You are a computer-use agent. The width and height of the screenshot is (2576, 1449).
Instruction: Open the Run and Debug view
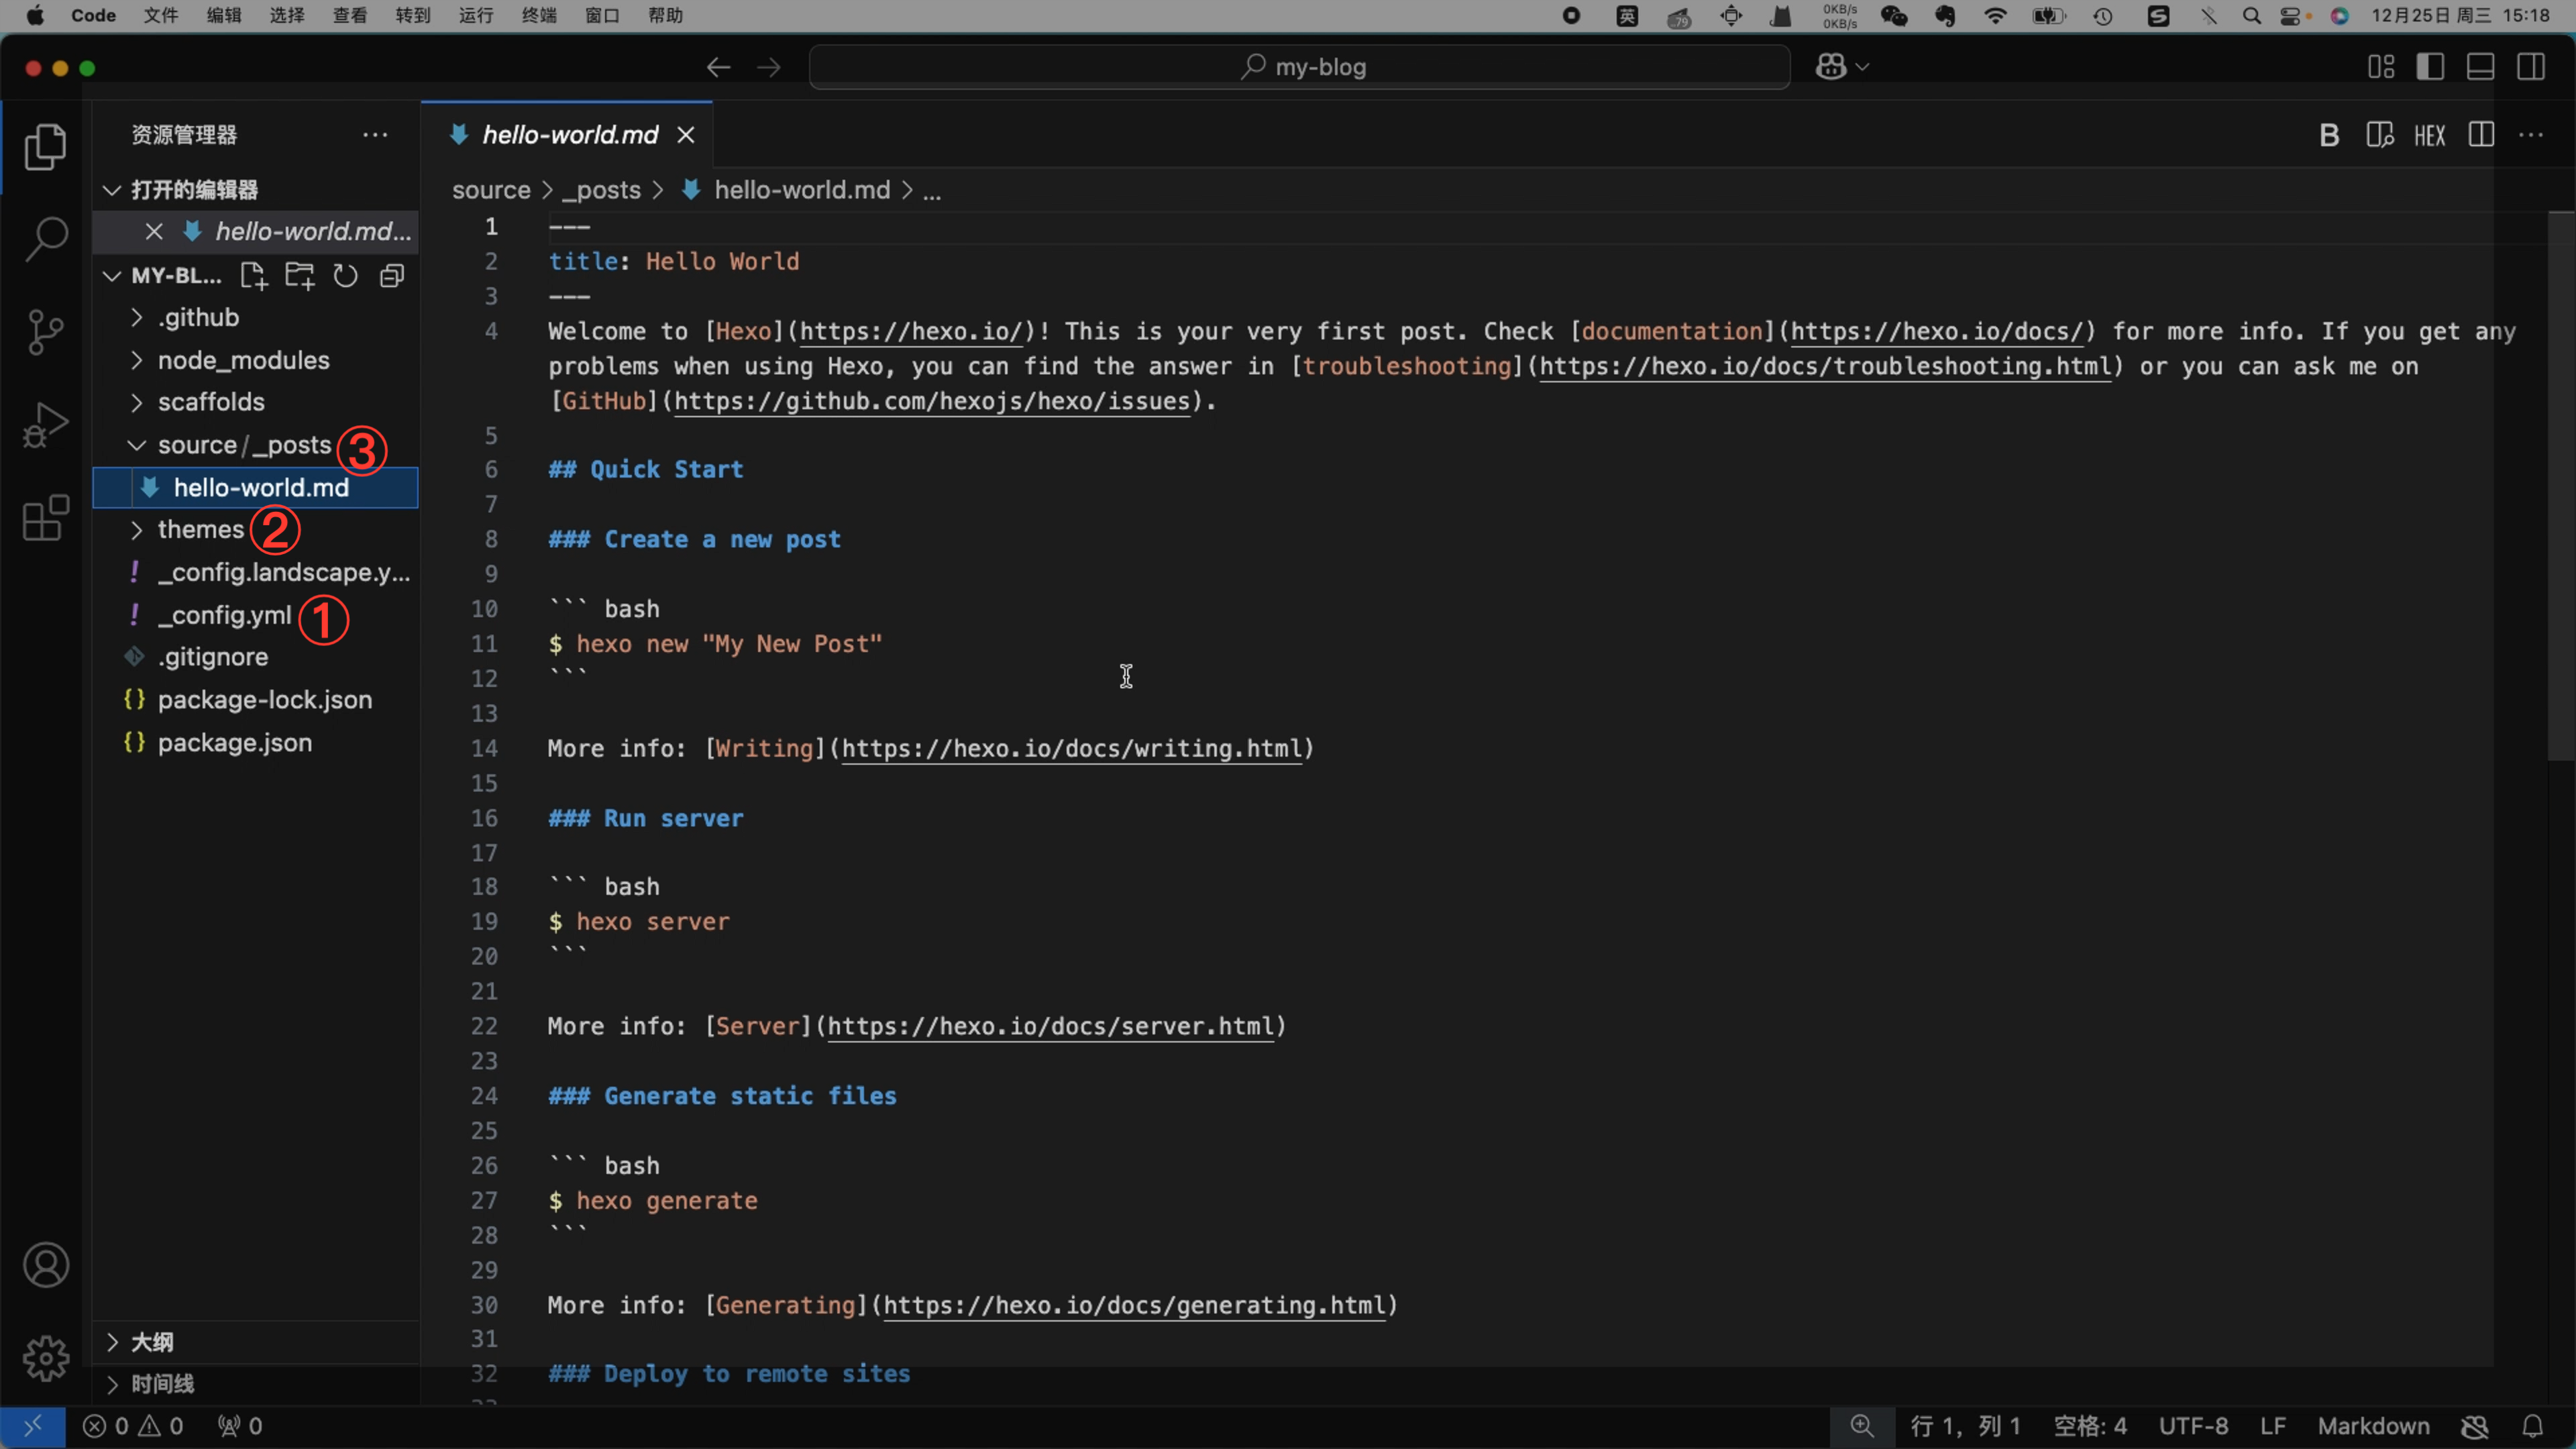[x=45, y=425]
